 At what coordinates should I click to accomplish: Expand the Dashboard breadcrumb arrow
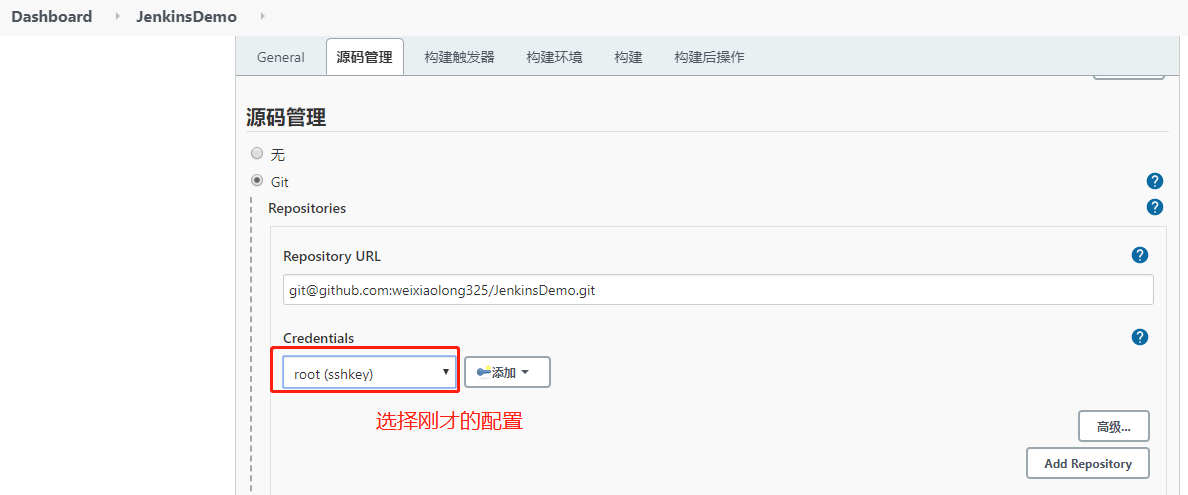point(117,16)
